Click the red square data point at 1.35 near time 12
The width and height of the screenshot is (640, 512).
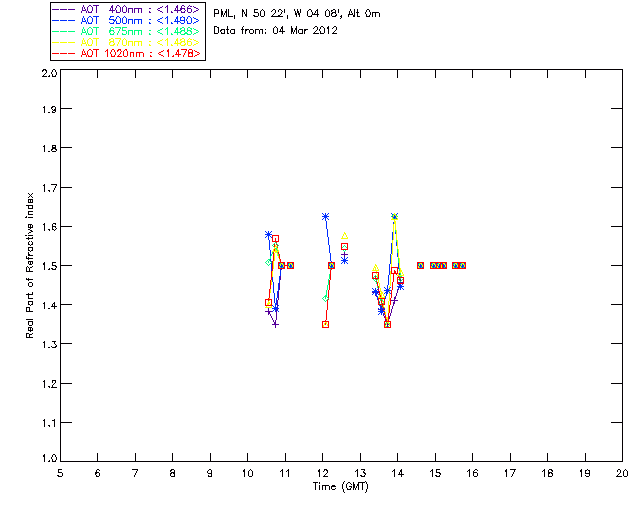click(325, 325)
